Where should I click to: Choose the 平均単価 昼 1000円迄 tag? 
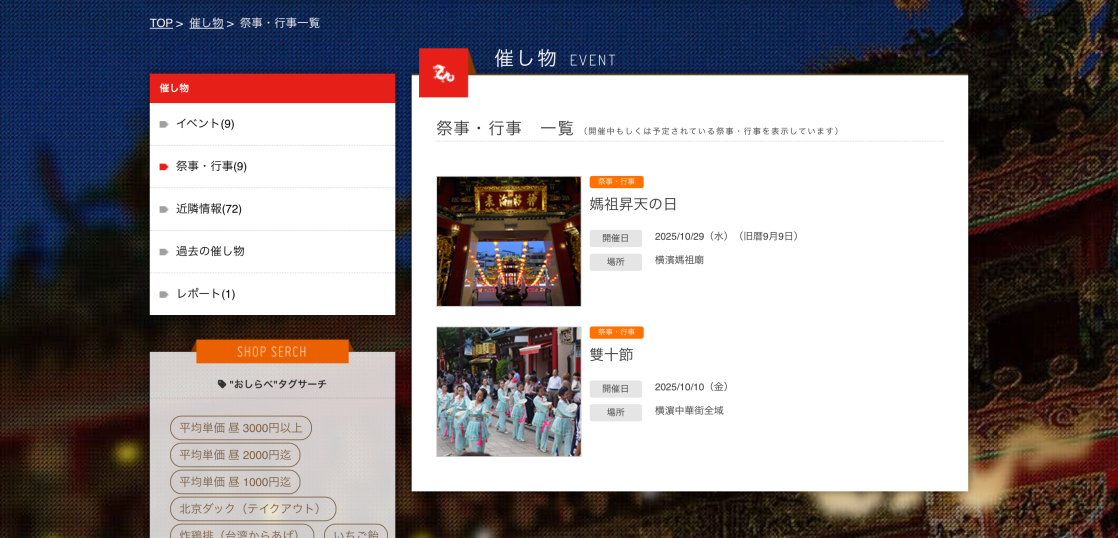point(235,482)
